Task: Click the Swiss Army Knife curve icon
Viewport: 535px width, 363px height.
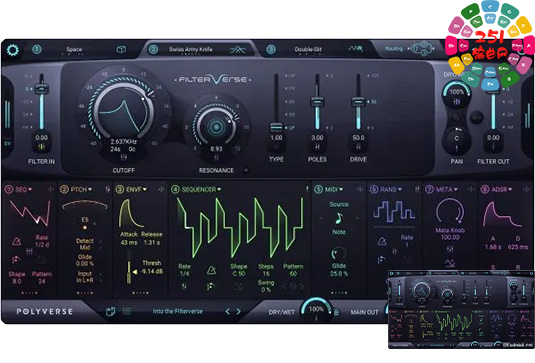Action: [237, 50]
